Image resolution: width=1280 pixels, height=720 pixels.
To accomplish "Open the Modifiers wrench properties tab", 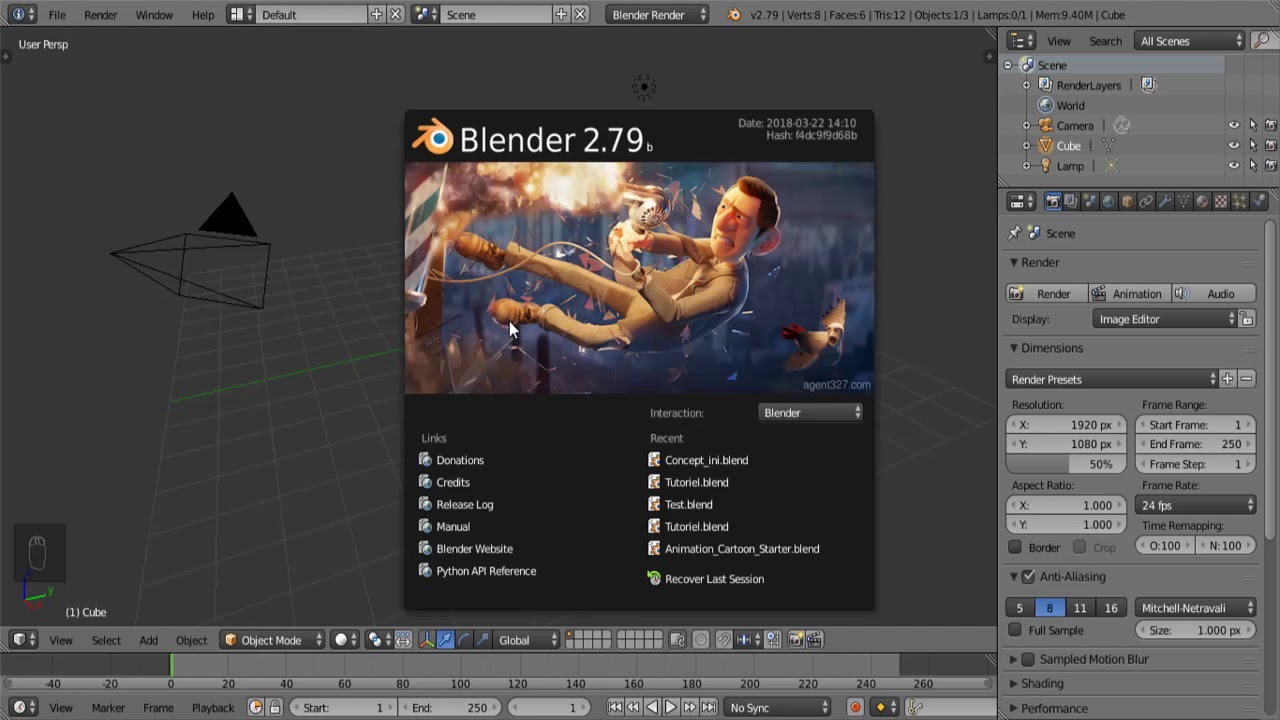I will pos(1165,201).
